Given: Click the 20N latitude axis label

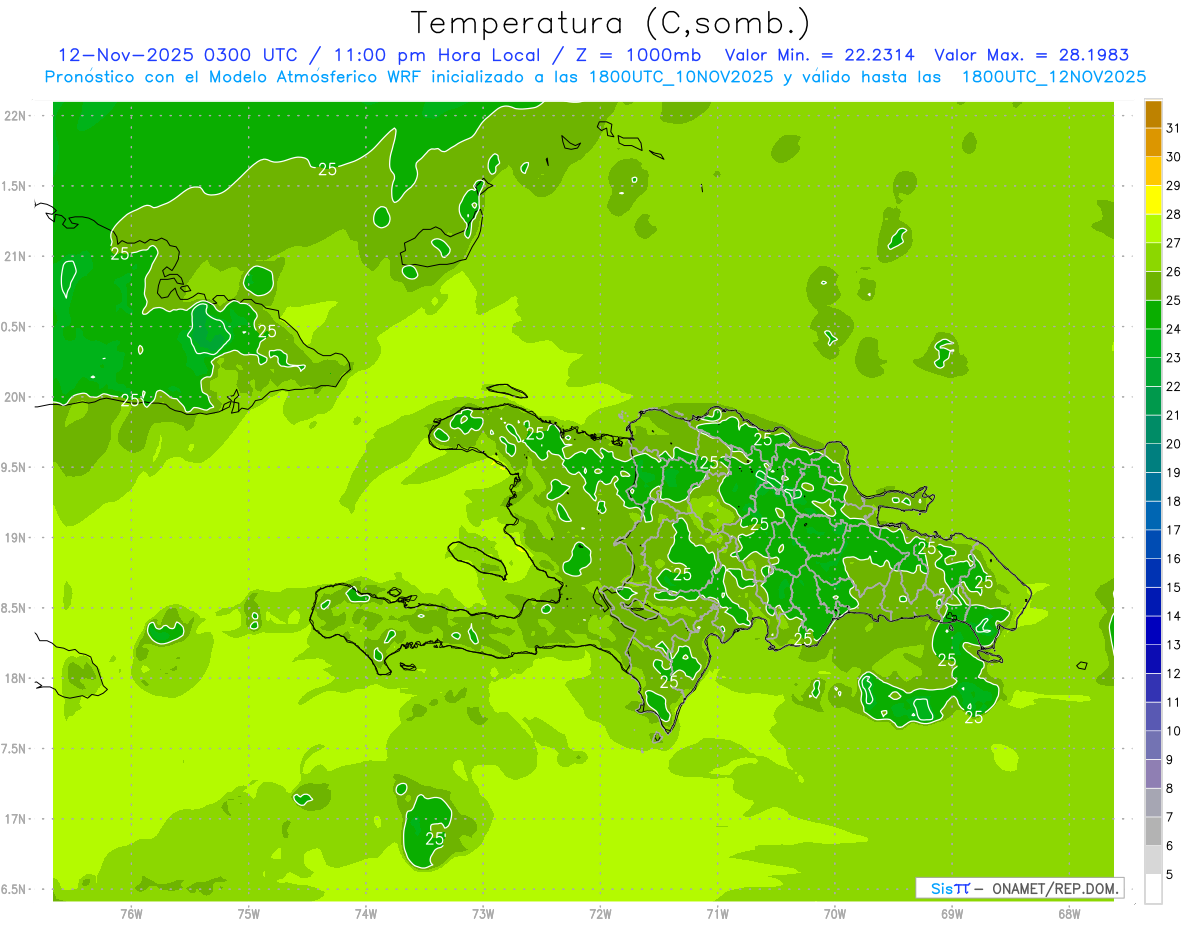Looking at the screenshot, I should click(x=17, y=397).
